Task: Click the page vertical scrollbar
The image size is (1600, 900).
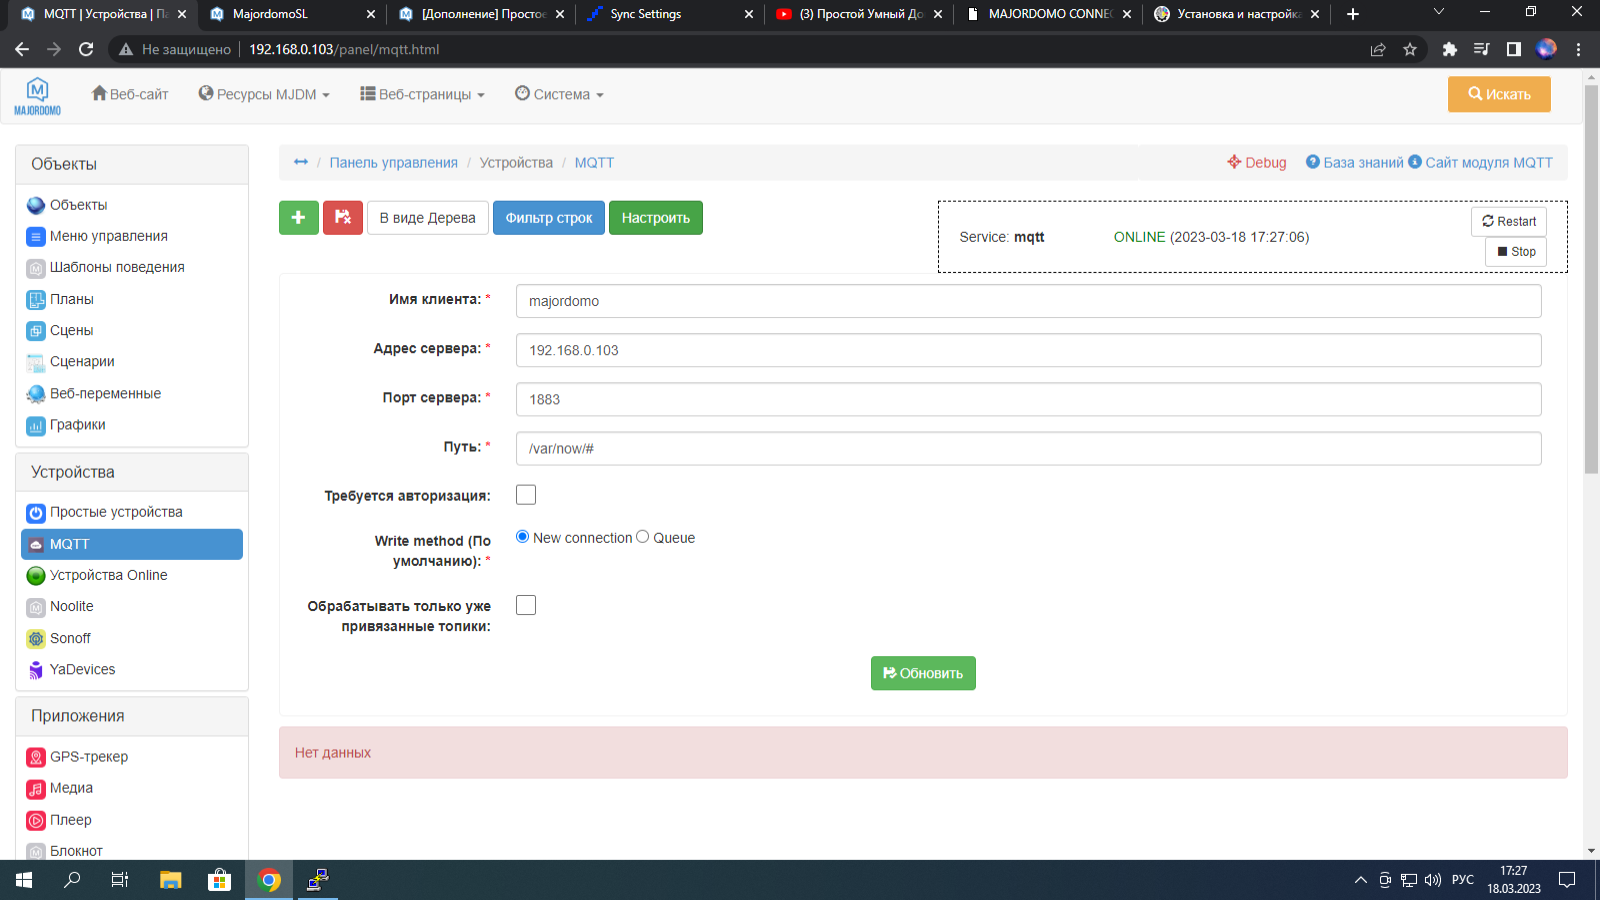Action: pos(1591,278)
